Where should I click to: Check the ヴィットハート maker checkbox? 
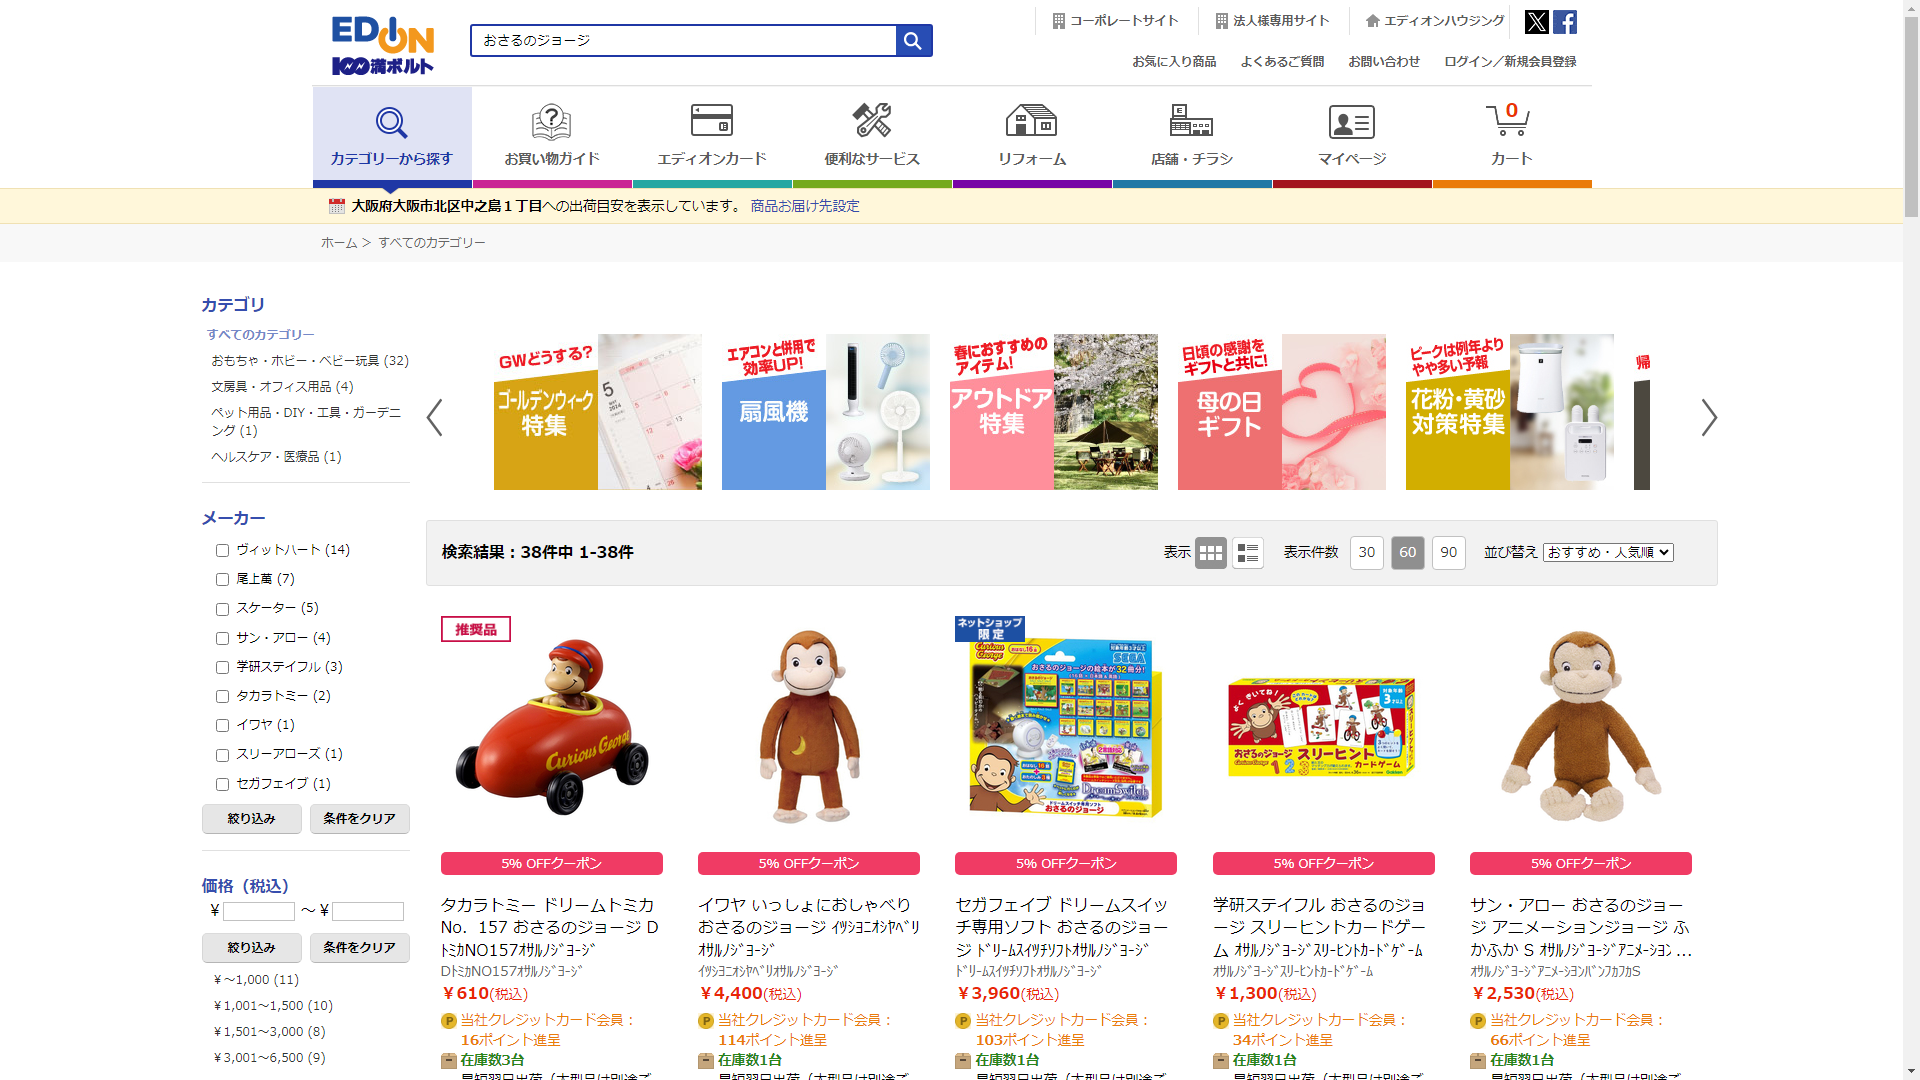pyautogui.click(x=223, y=551)
